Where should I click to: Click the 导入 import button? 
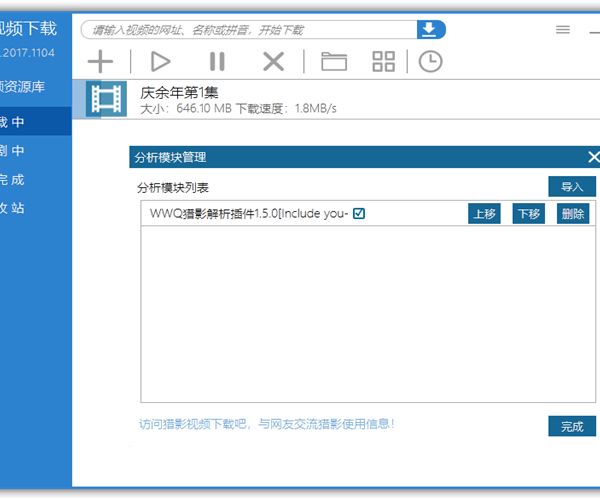tap(571, 187)
